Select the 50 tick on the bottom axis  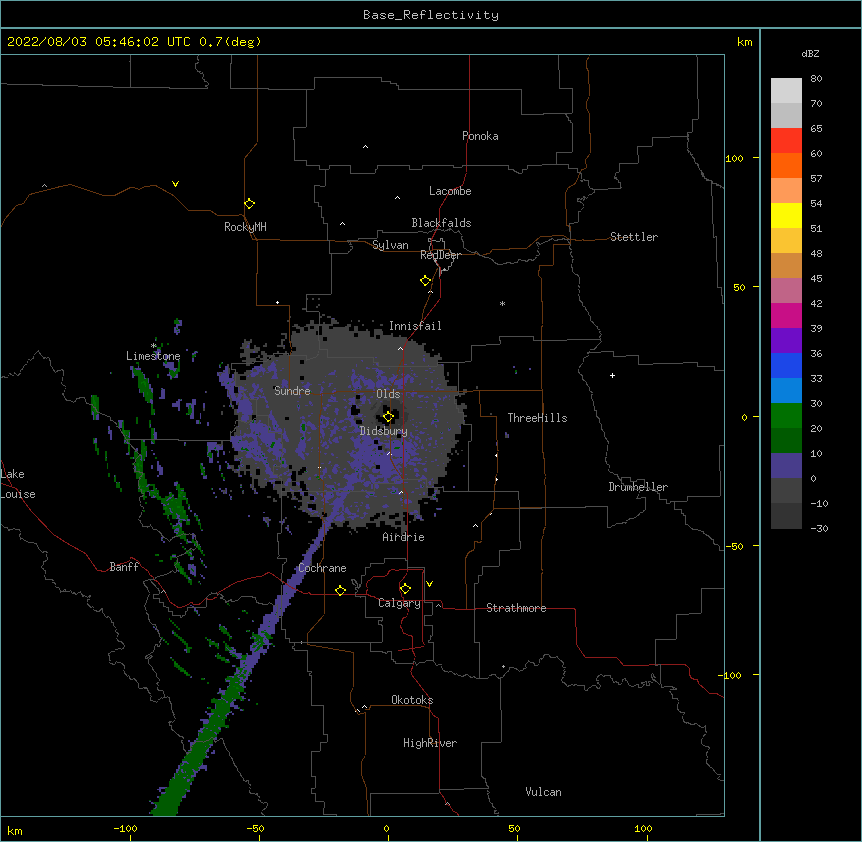(x=514, y=829)
